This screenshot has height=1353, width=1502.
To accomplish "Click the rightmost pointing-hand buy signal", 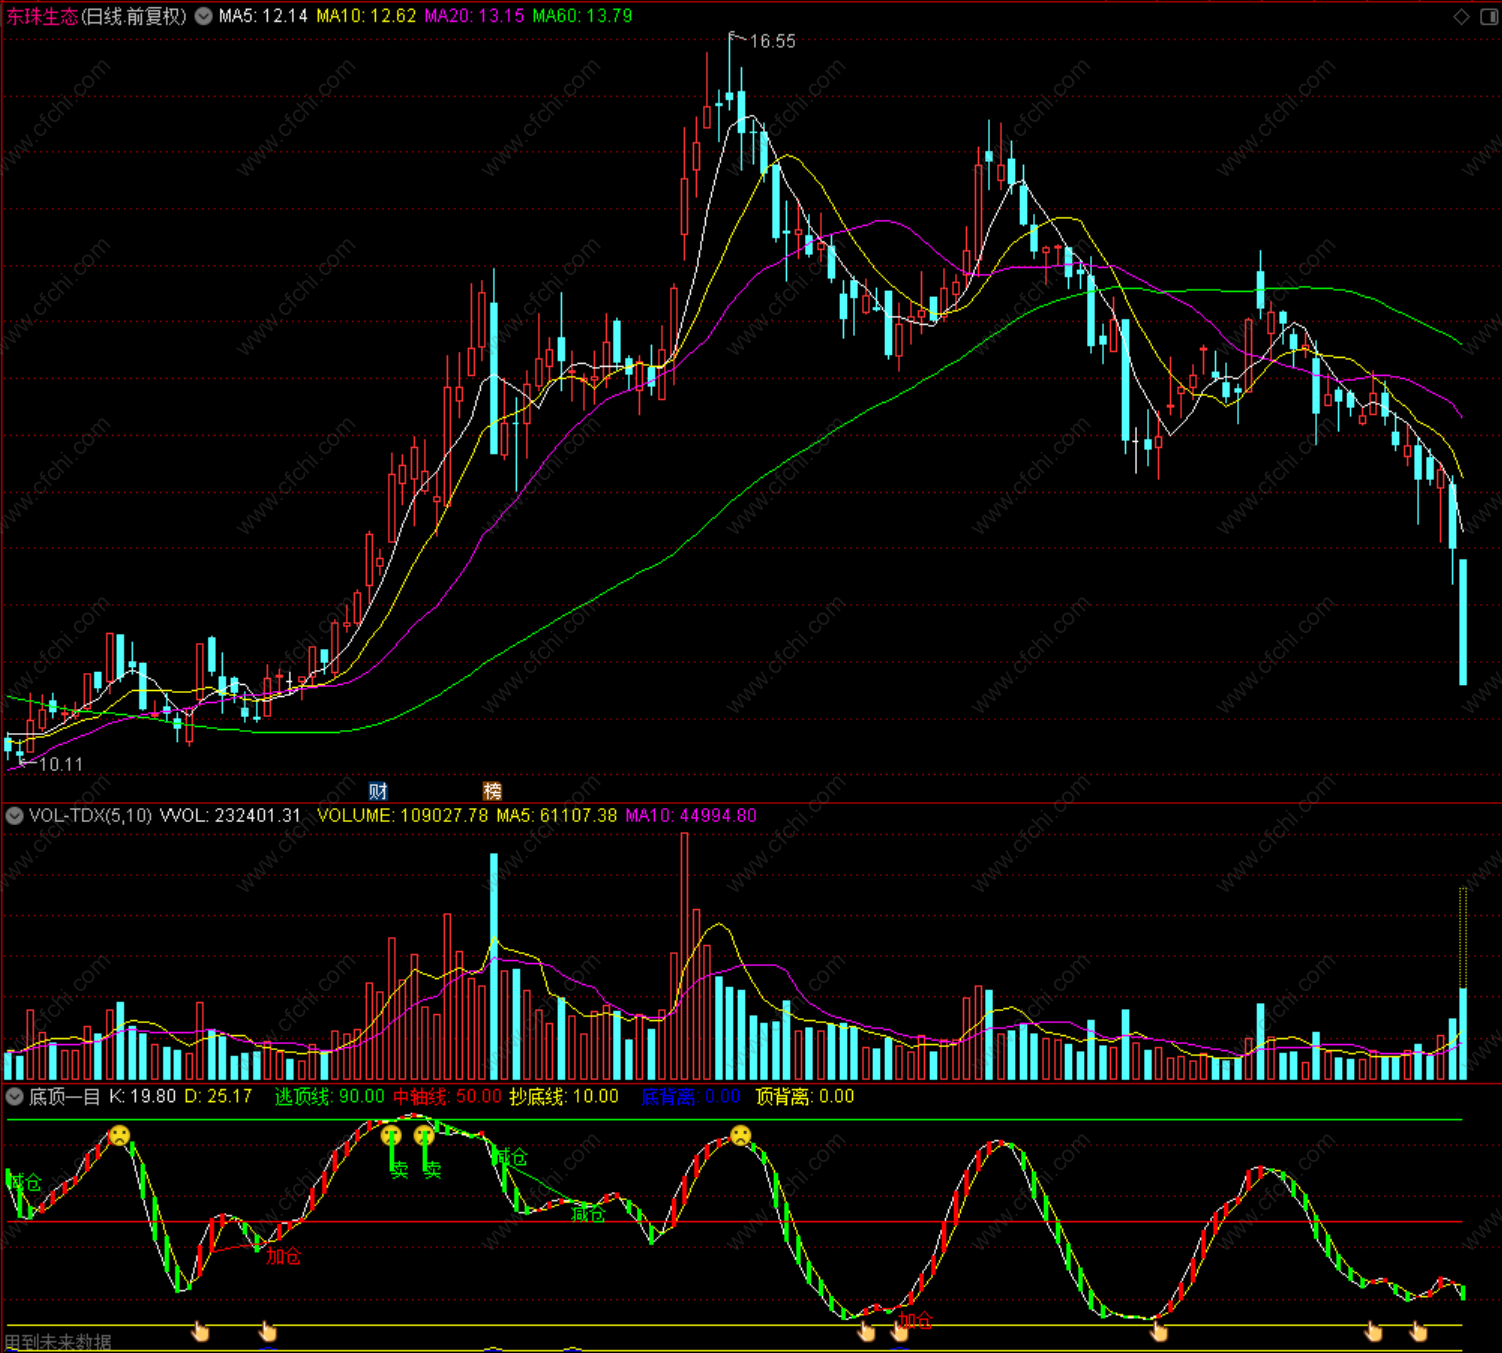I will tap(1418, 1331).
